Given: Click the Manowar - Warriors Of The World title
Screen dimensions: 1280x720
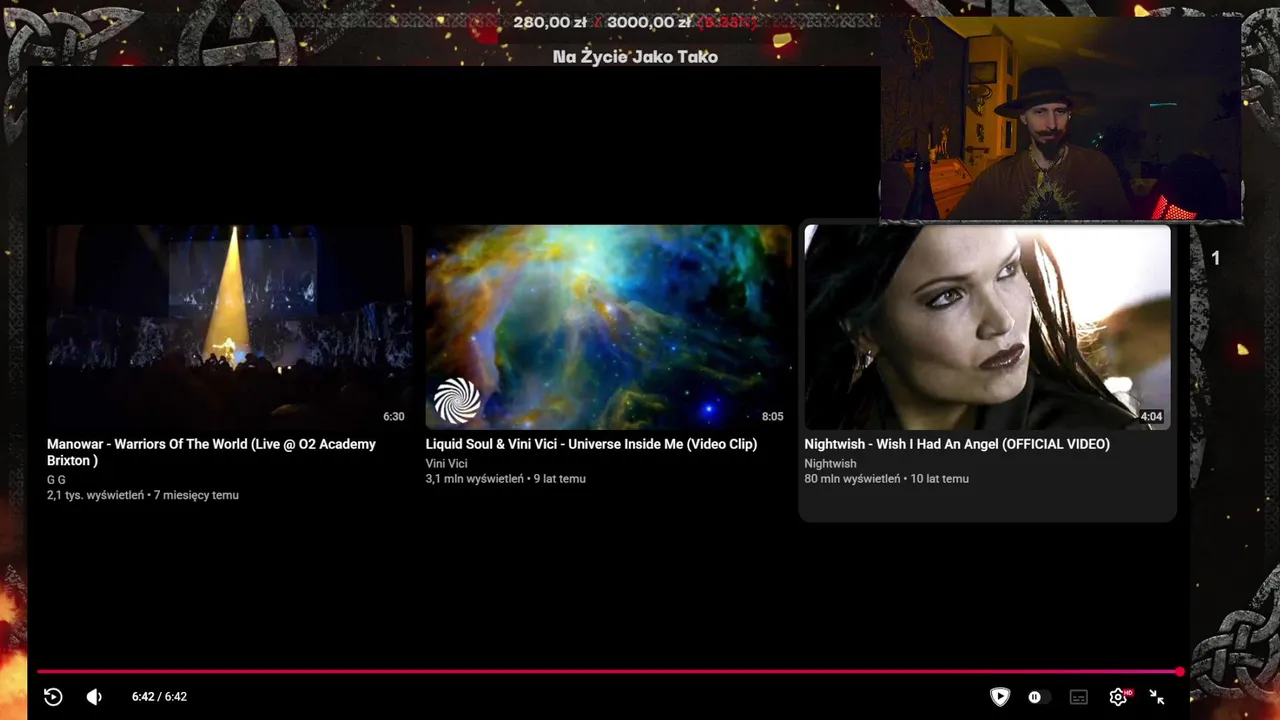Looking at the screenshot, I should tap(211, 452).
